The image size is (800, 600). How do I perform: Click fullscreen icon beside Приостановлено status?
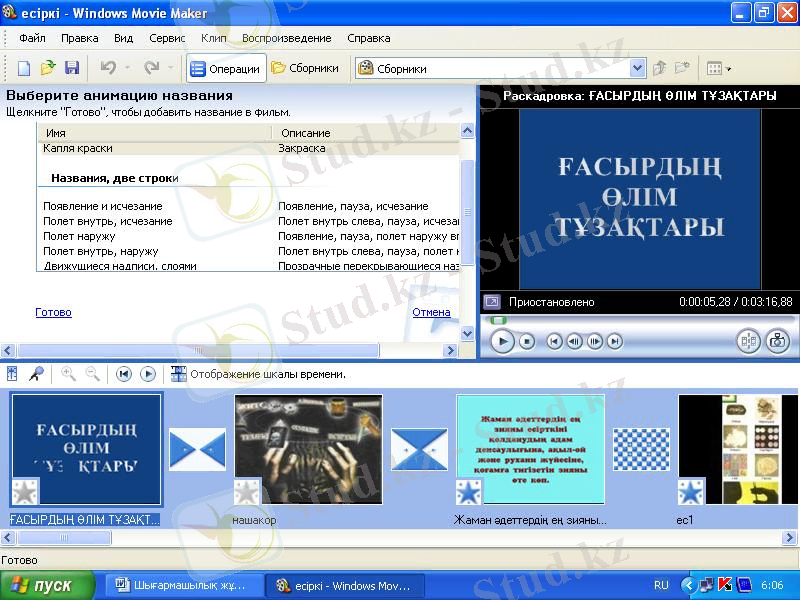pyautogui.click(x=492, y=302)
